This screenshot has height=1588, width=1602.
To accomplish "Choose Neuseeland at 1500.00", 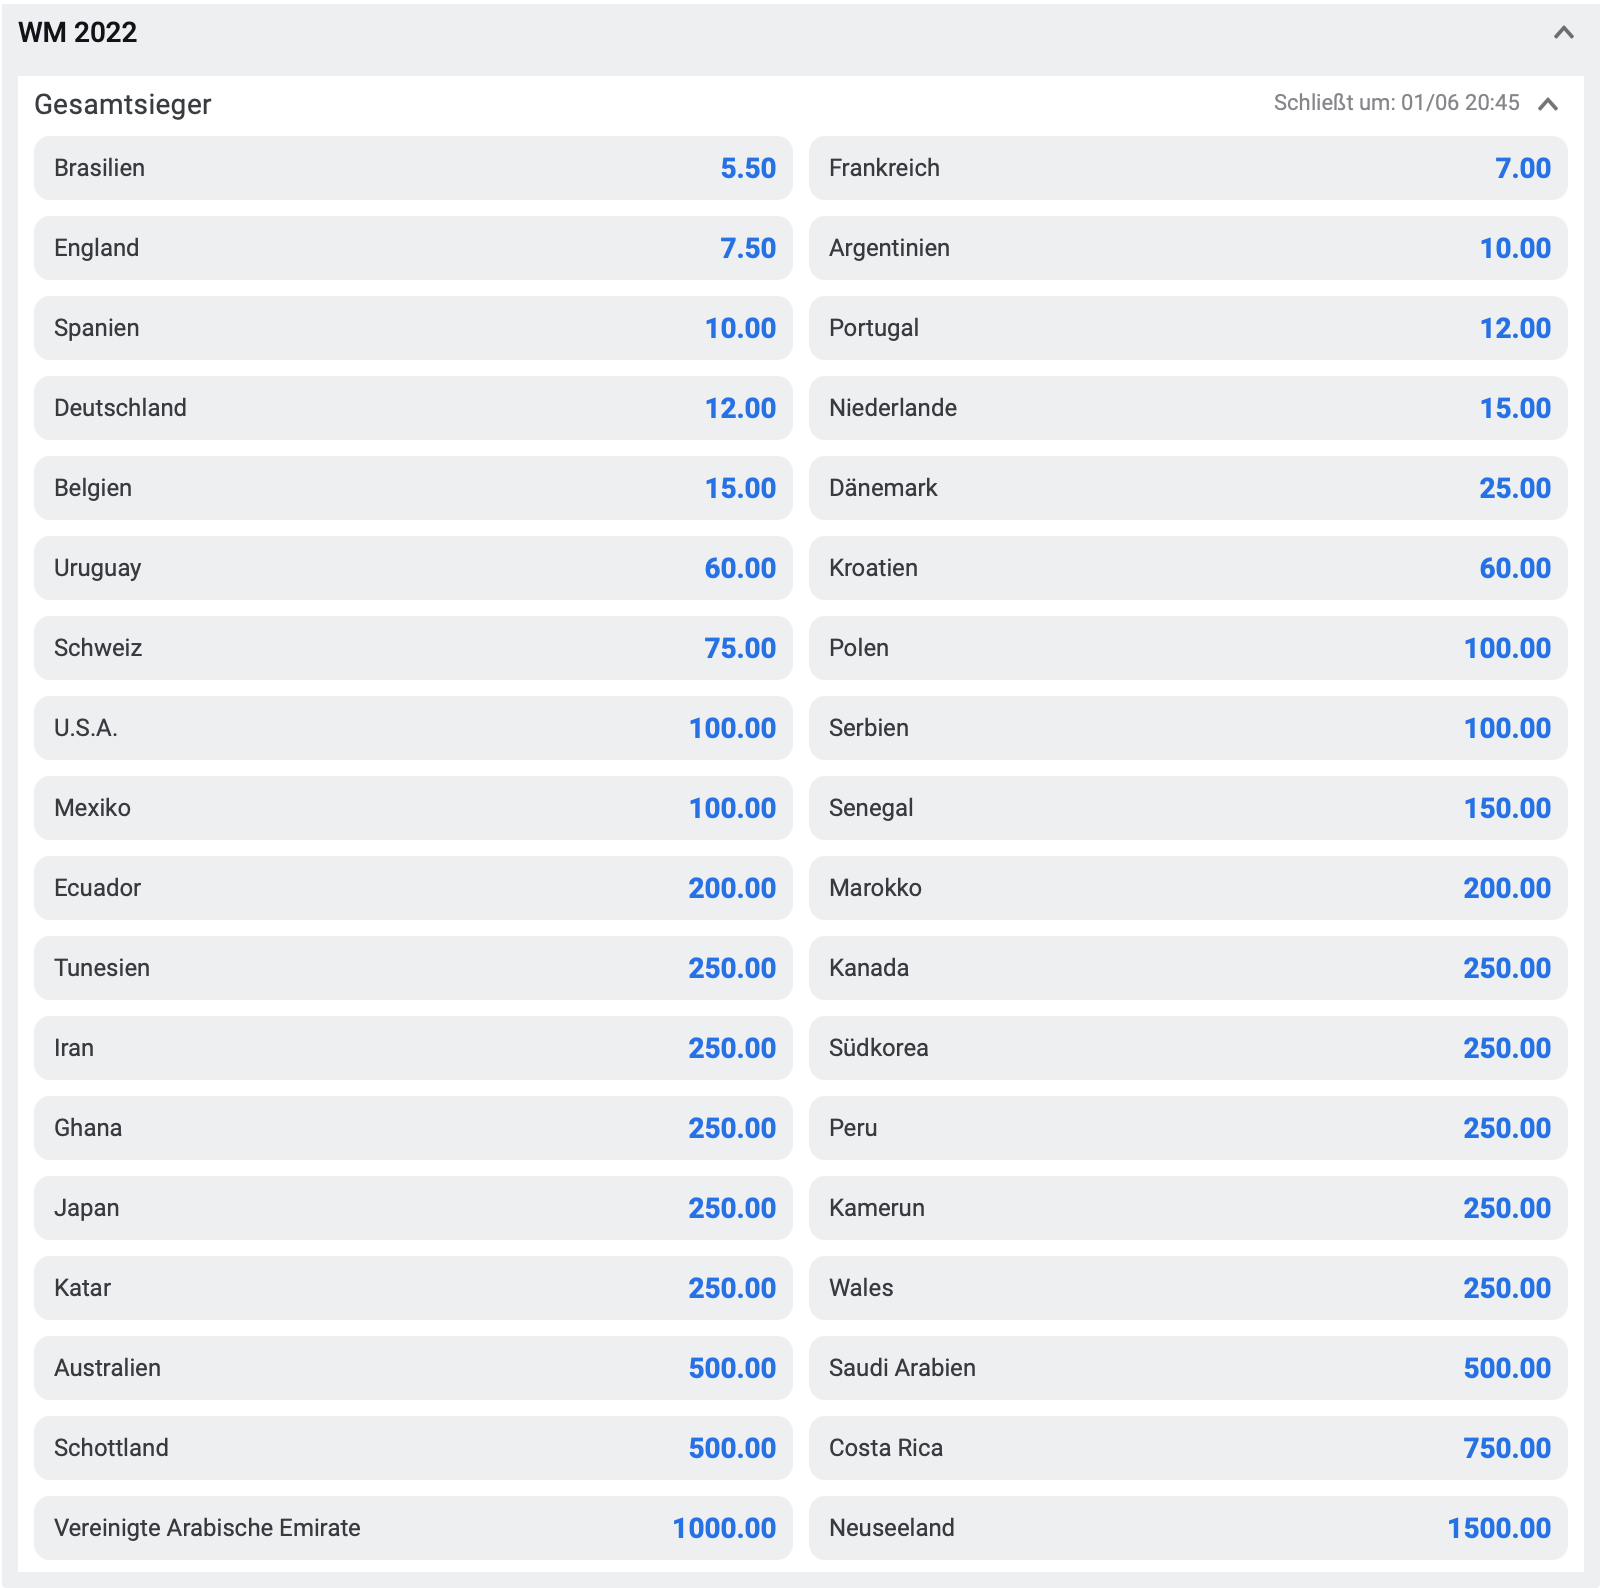I will click(x=1188, y=1528).
